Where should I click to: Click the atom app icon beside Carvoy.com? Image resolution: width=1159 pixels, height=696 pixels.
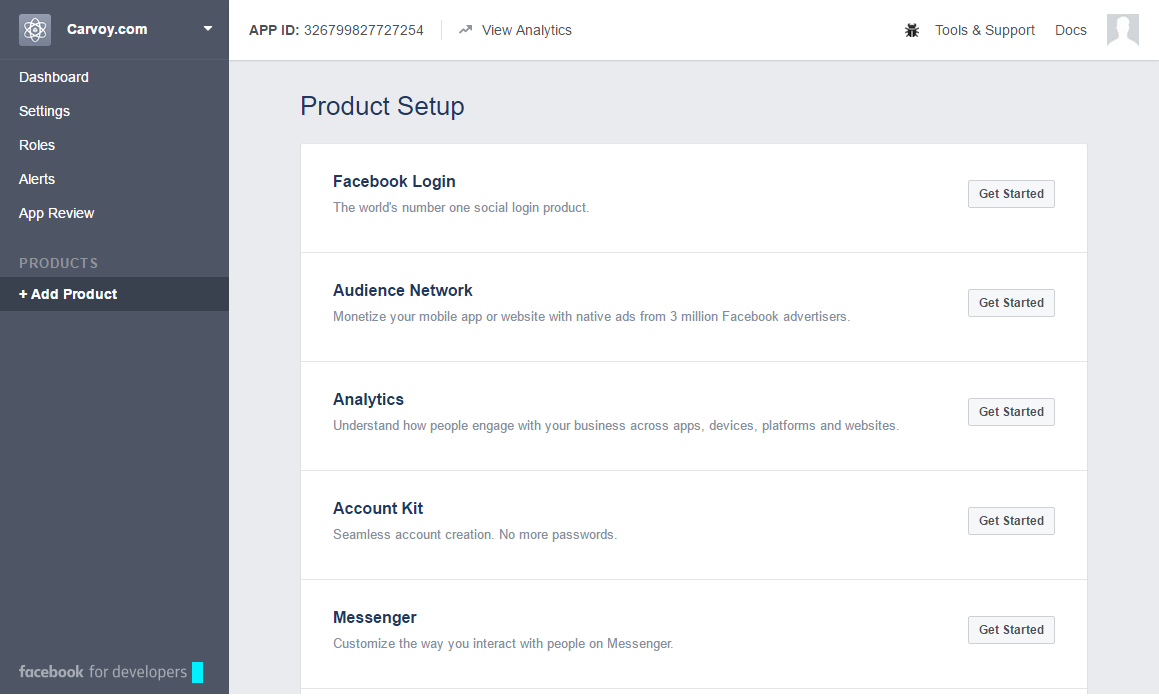pyautogui.click(x=34, y=29)
